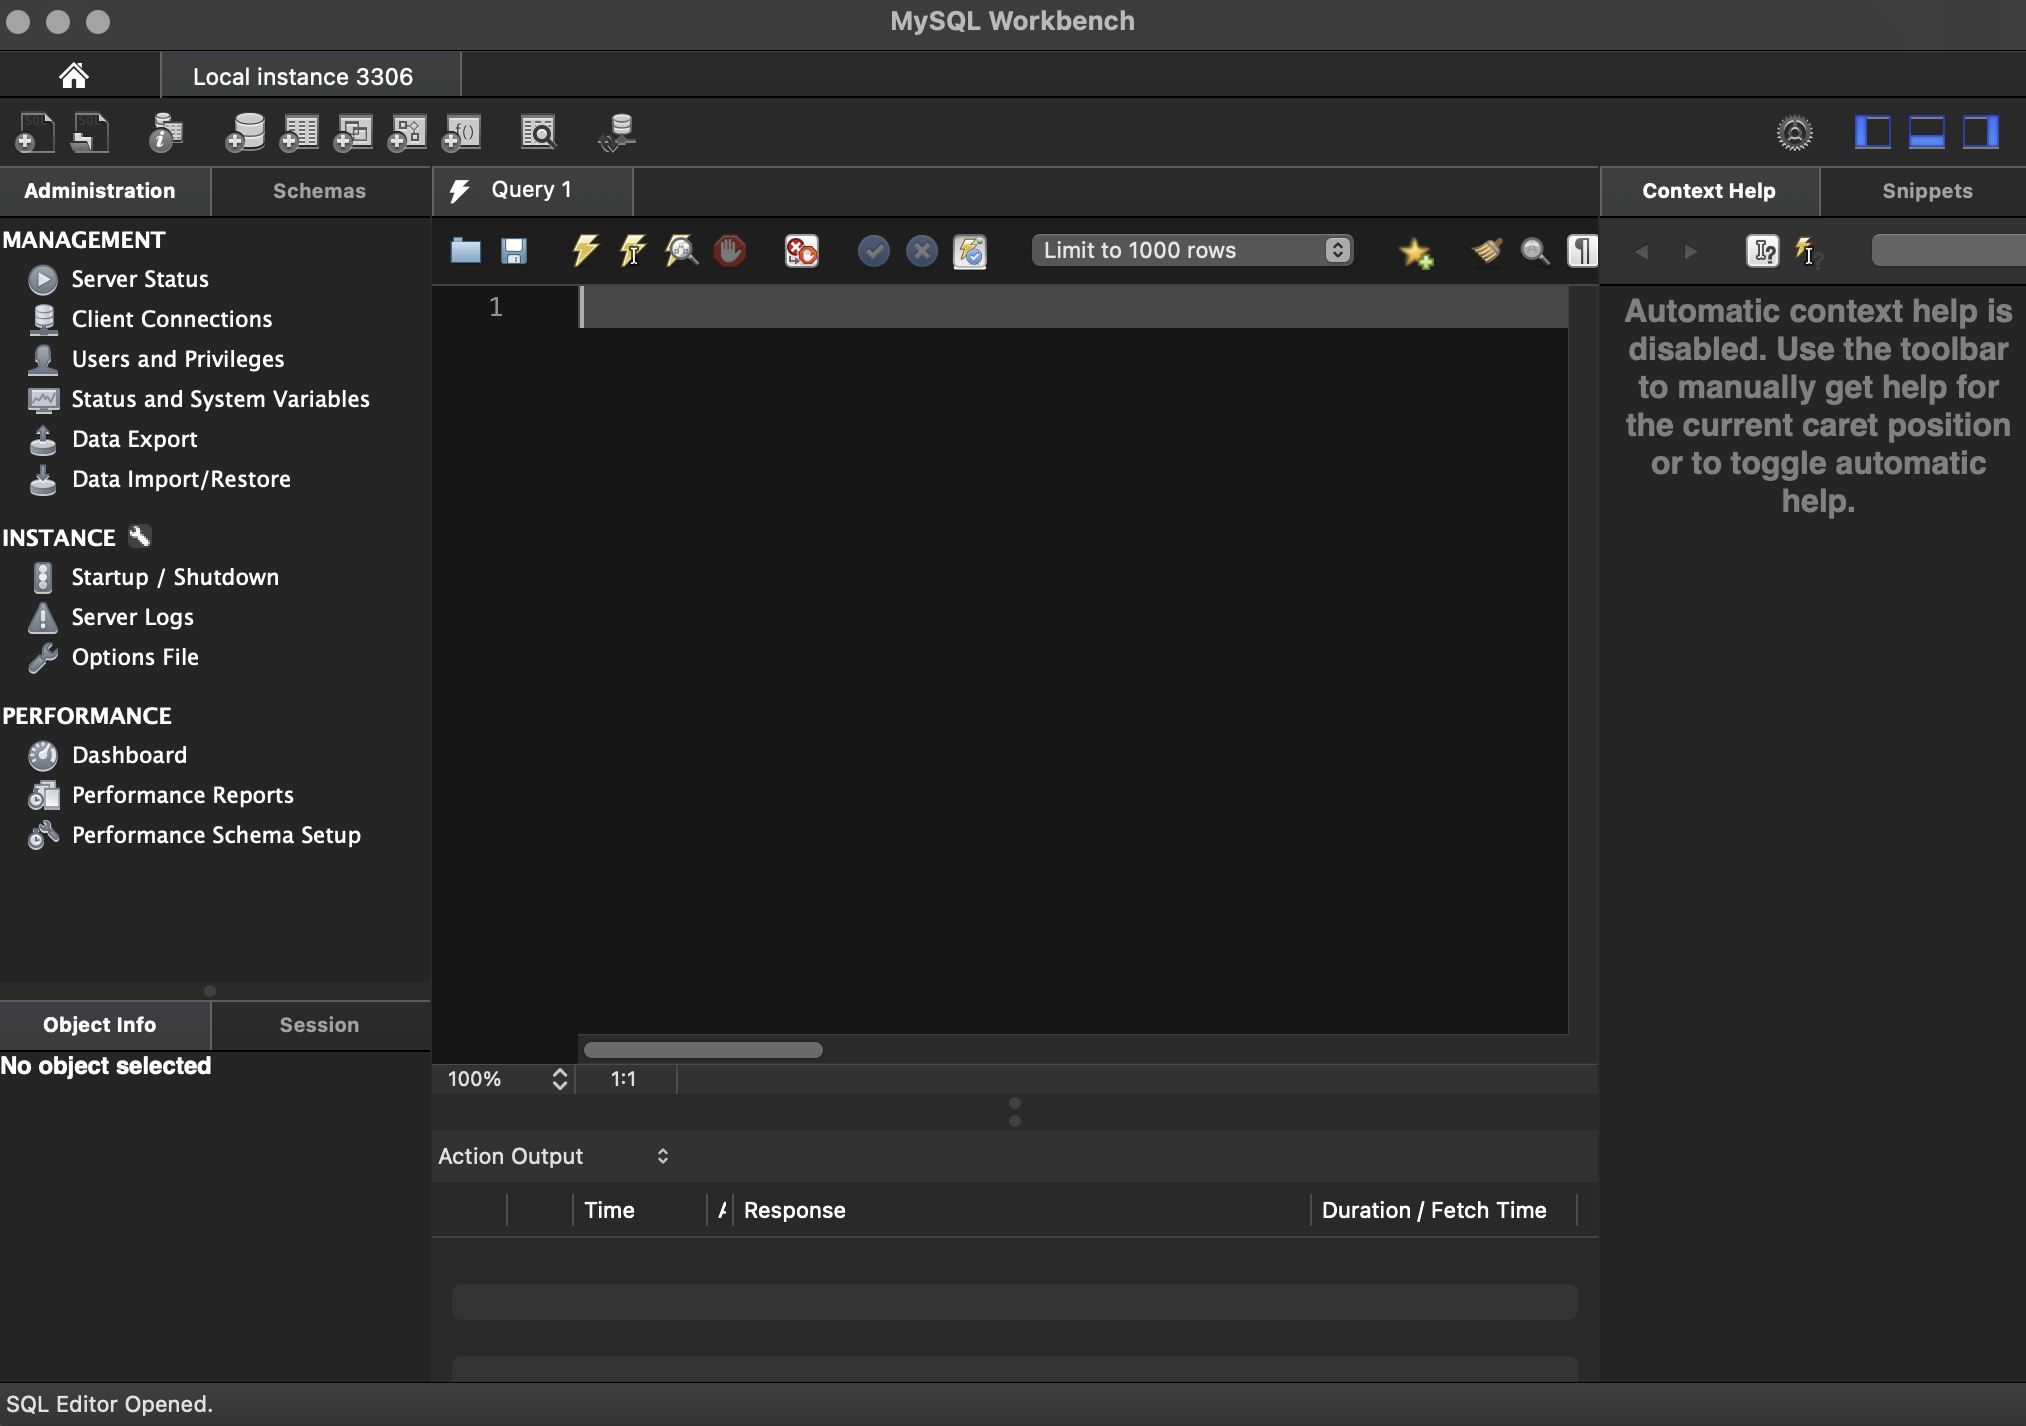Screen dimensions: 2026x1426
Task: Toggle the bottom output panel visibility
Action: (x=1926, y=132)
